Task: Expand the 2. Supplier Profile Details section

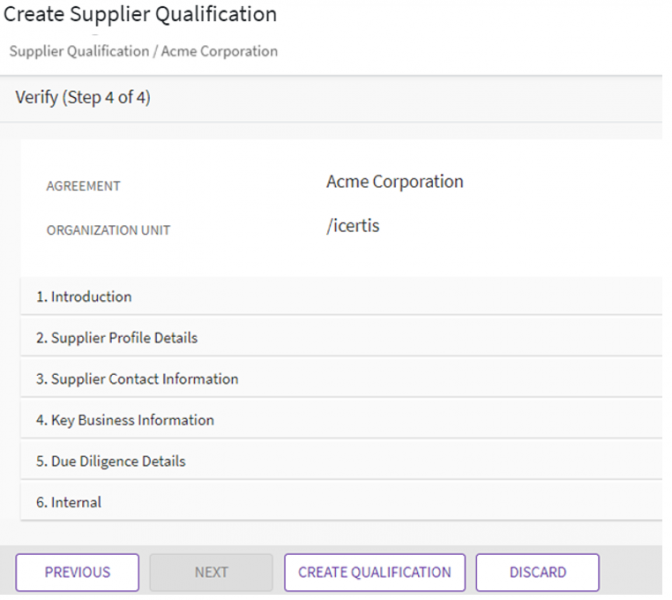Action: [x=117, y=338]
